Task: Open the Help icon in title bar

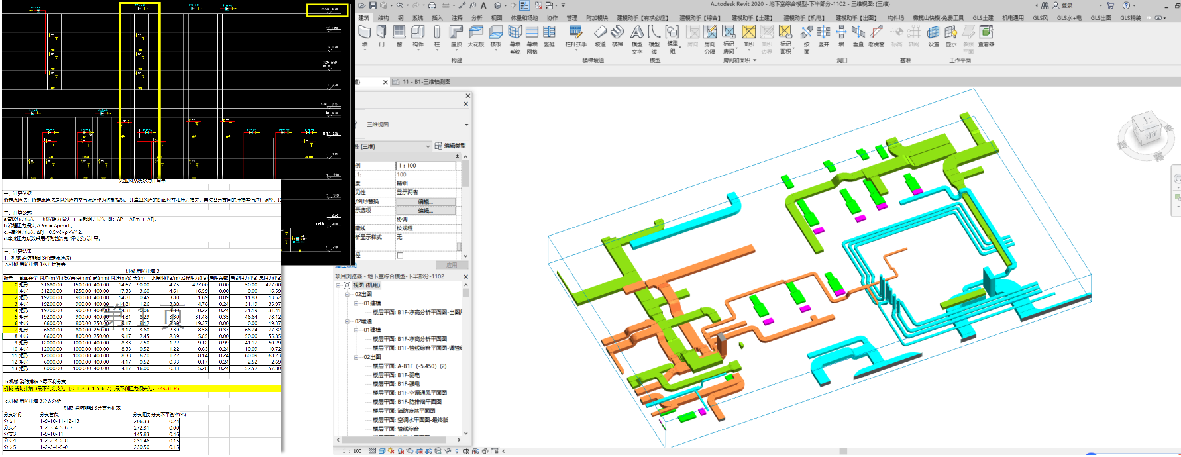Action: (1126, 5)
